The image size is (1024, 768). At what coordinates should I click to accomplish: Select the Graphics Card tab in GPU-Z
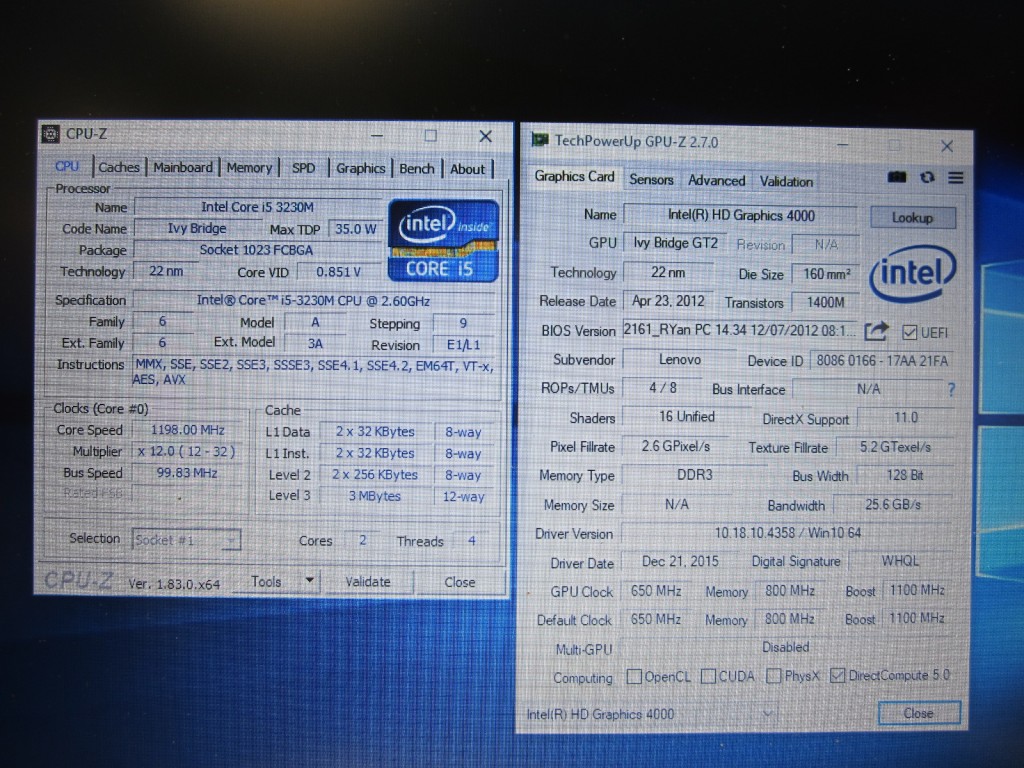[x=575, y=176]
